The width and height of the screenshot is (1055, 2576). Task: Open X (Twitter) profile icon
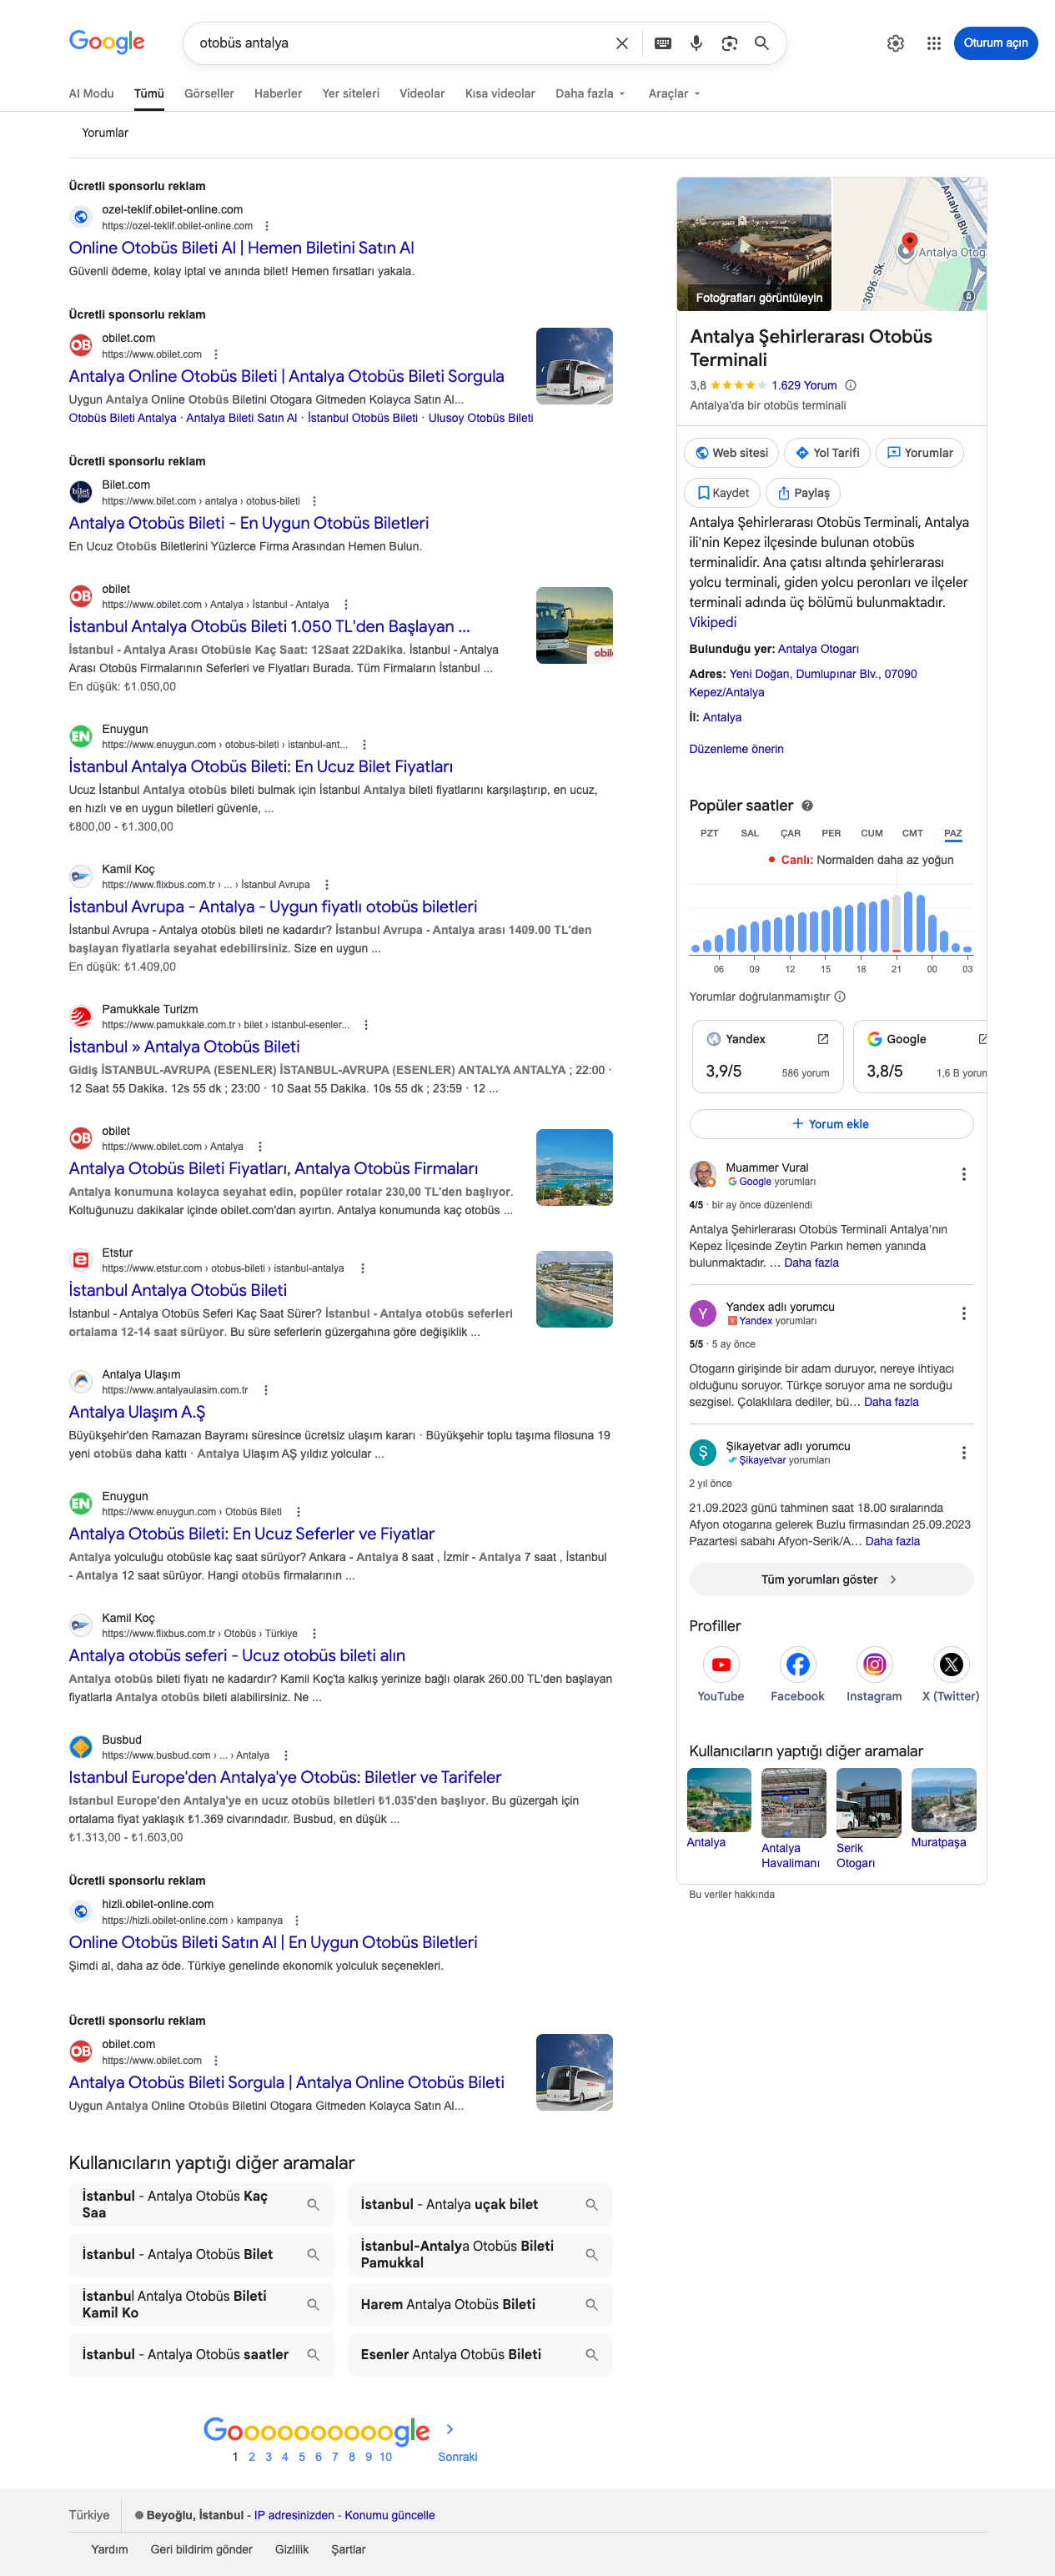click(x=950, y=1664)
